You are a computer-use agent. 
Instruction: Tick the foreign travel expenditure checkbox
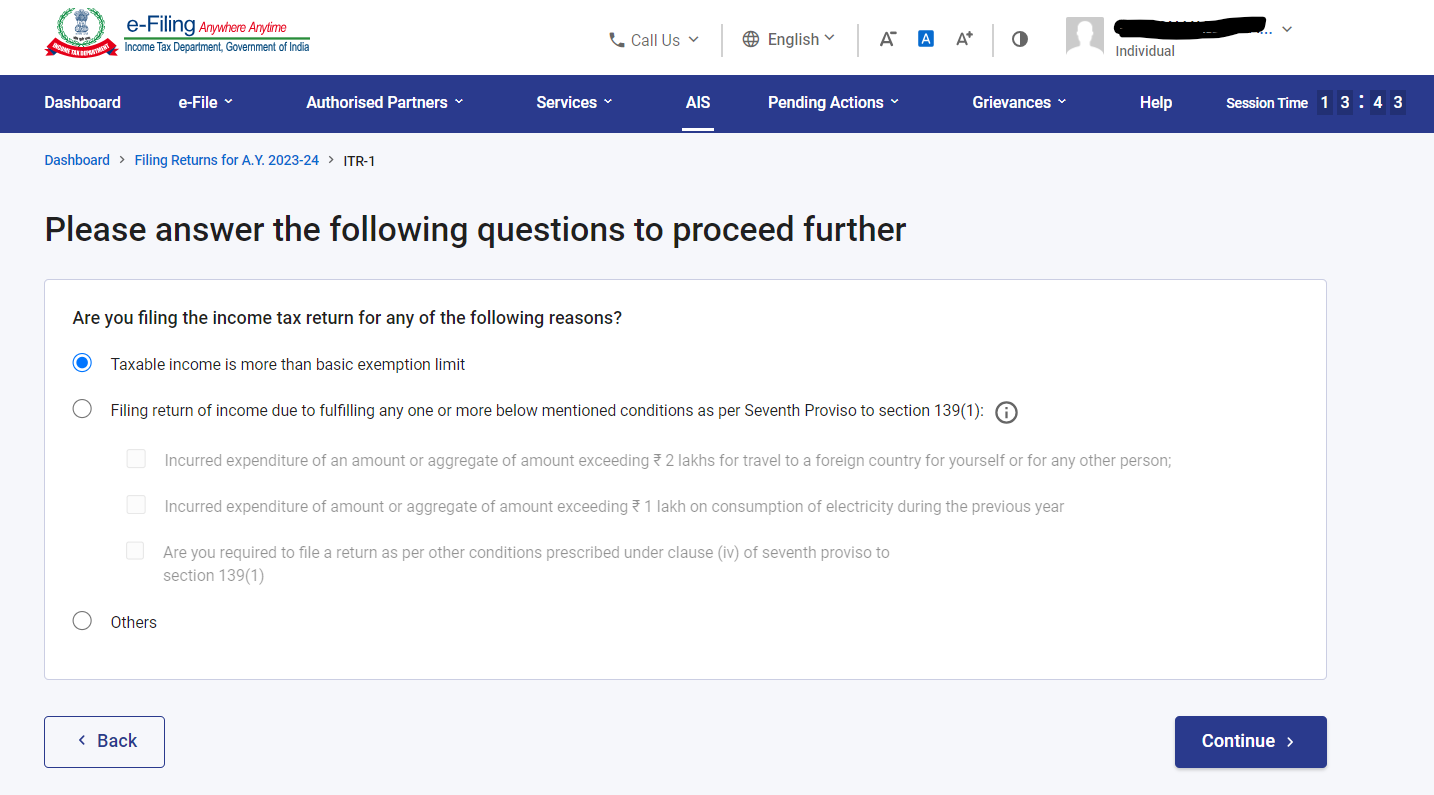136,459
